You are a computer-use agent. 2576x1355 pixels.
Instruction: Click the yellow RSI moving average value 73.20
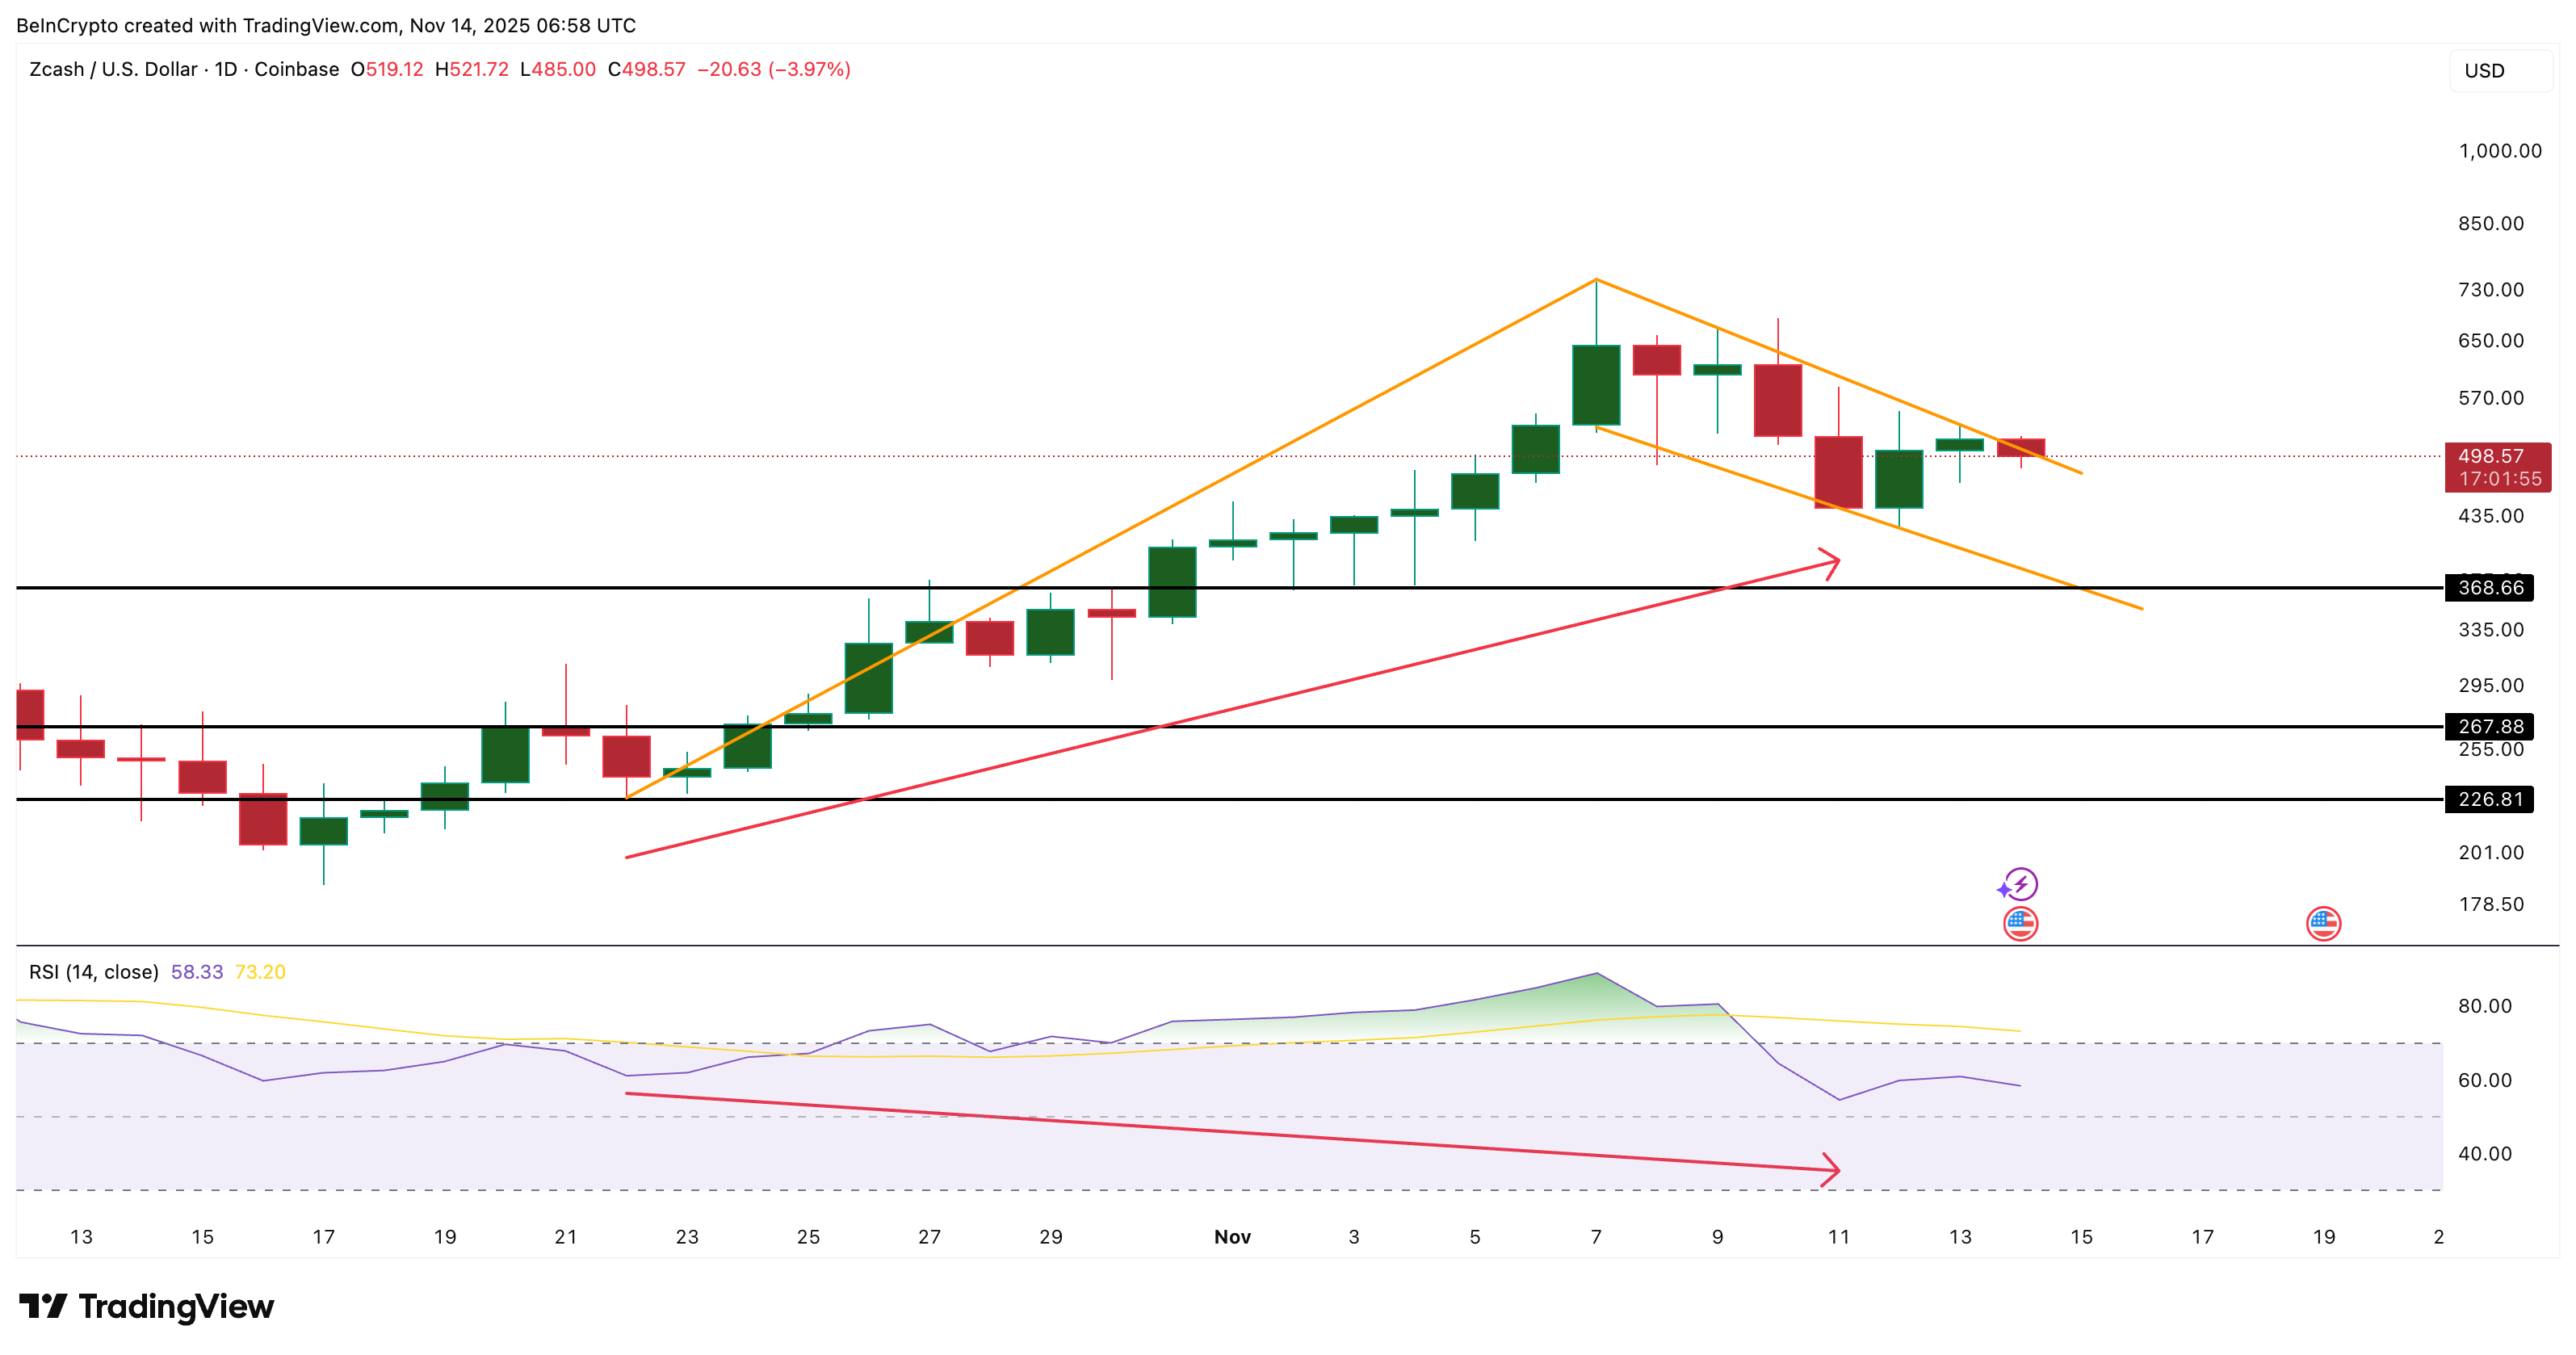click(x=260, y=971)
